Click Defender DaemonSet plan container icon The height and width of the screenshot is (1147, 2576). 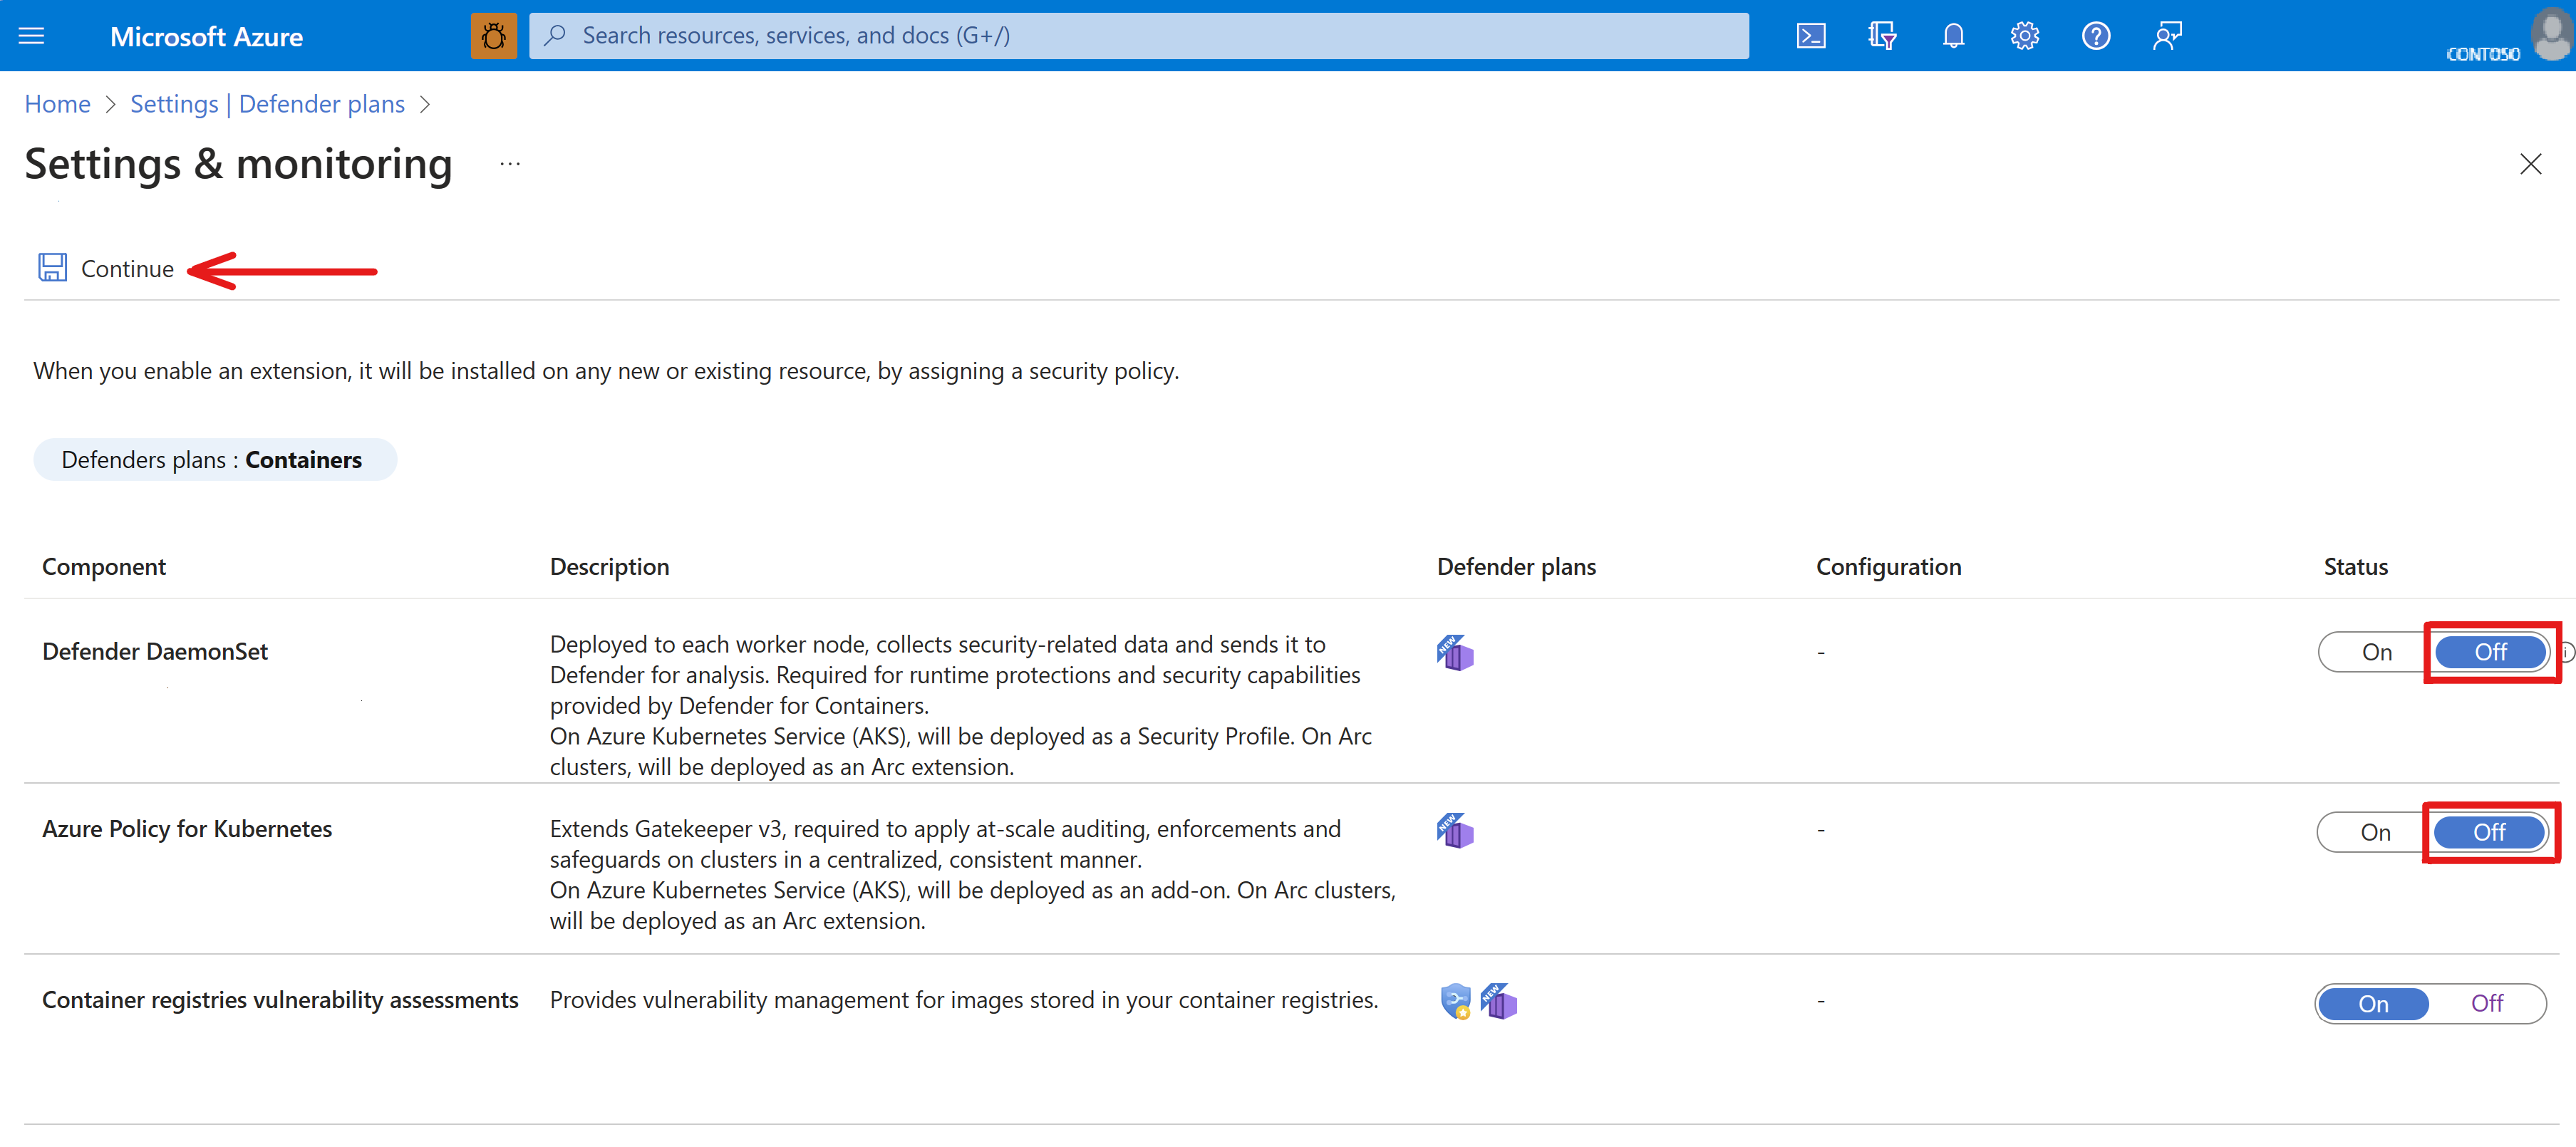(x=1455, y=653)
